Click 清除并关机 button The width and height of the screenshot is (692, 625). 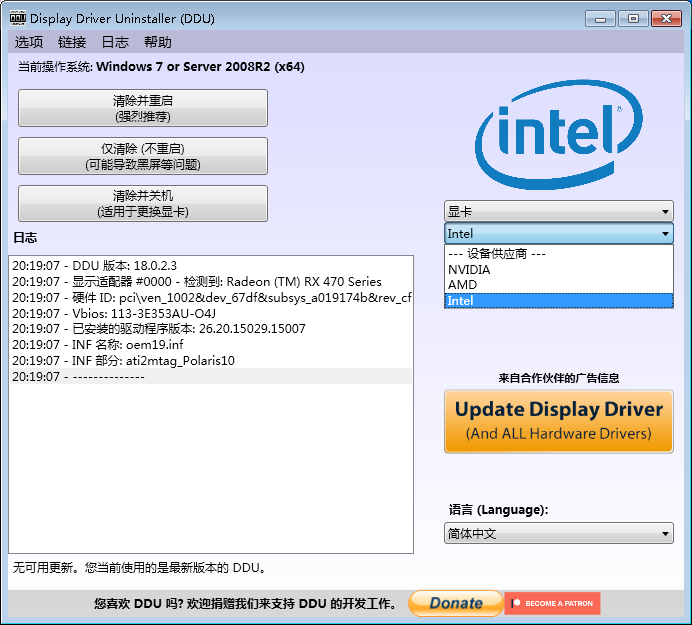tap(143, 203)
